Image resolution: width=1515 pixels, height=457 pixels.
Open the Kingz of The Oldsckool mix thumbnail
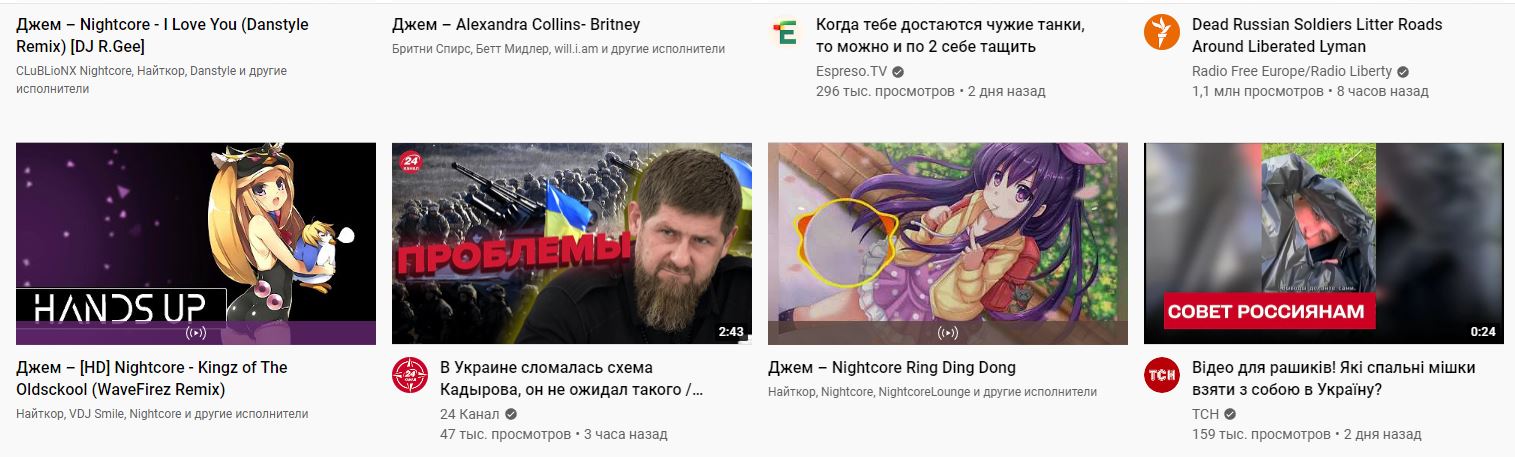pos(196,244)
